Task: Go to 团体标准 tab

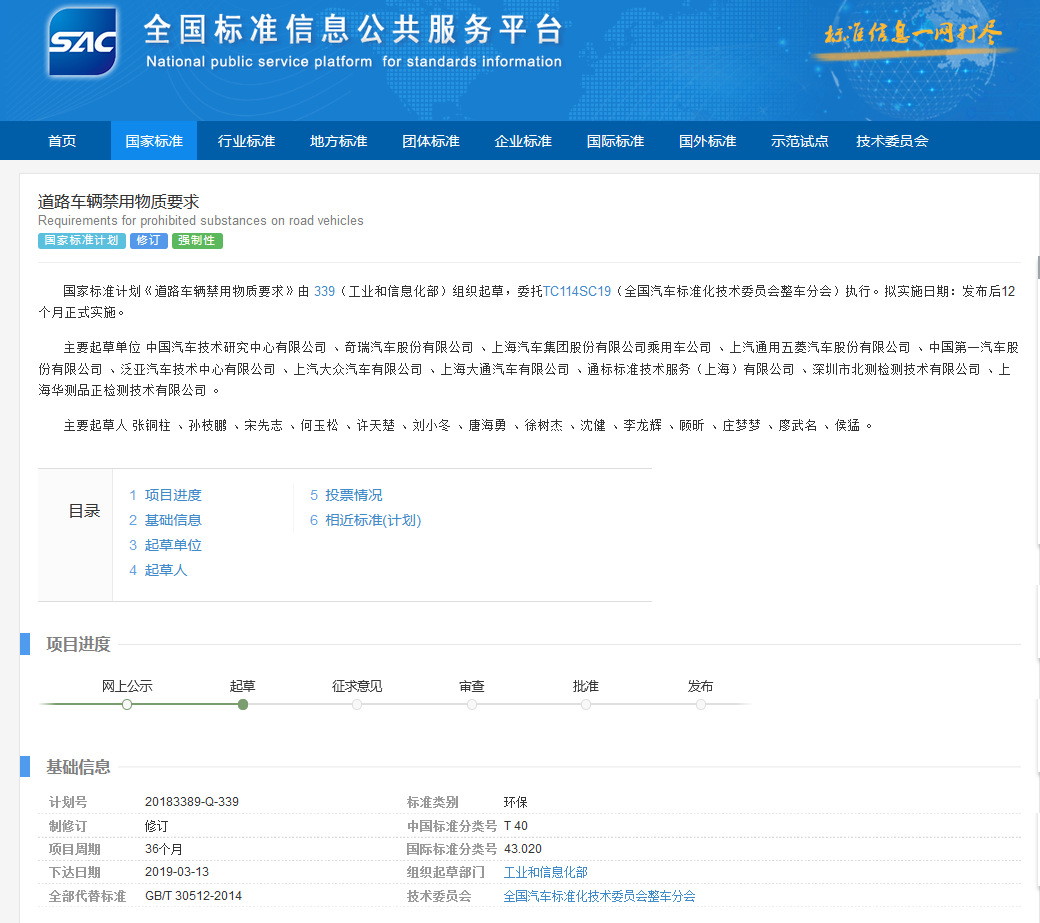Action: (430, 141)
